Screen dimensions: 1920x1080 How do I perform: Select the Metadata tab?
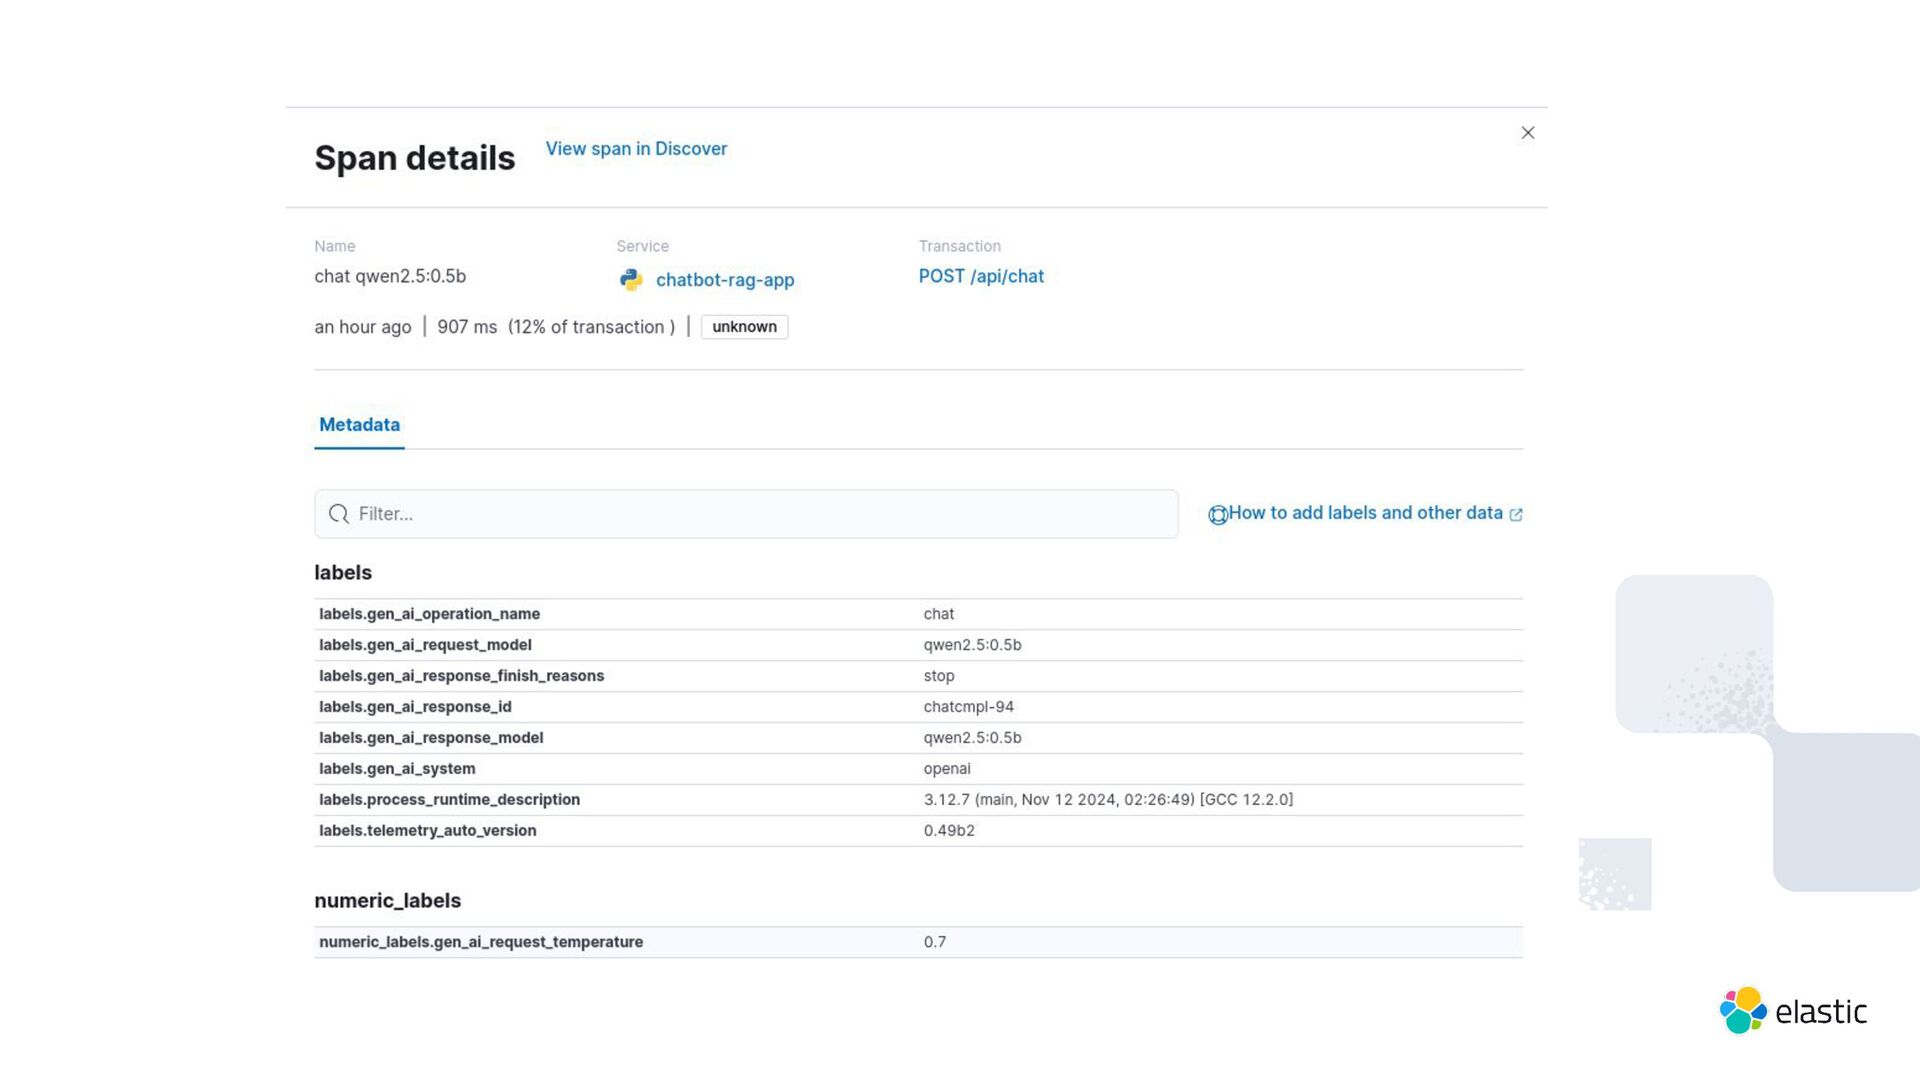359,425
